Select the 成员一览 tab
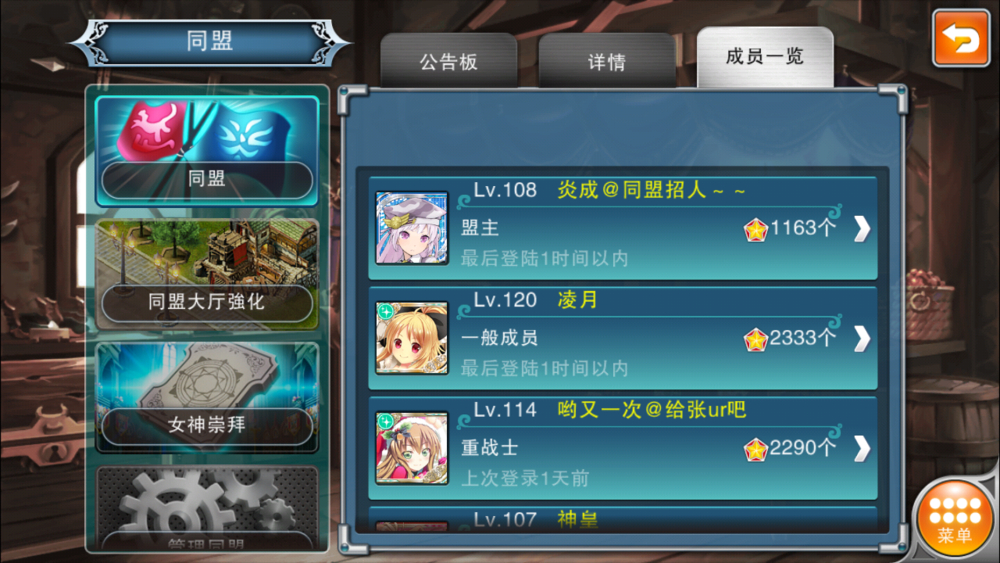The width and height of the screenshot is (1000, 563). point(765,57)
